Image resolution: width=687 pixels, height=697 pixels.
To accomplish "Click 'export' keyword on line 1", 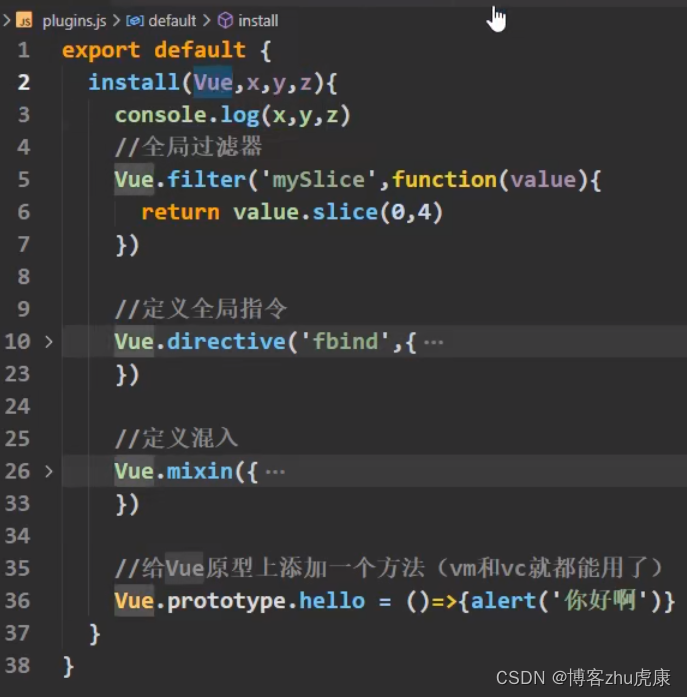I will click(x=101, y=50).
